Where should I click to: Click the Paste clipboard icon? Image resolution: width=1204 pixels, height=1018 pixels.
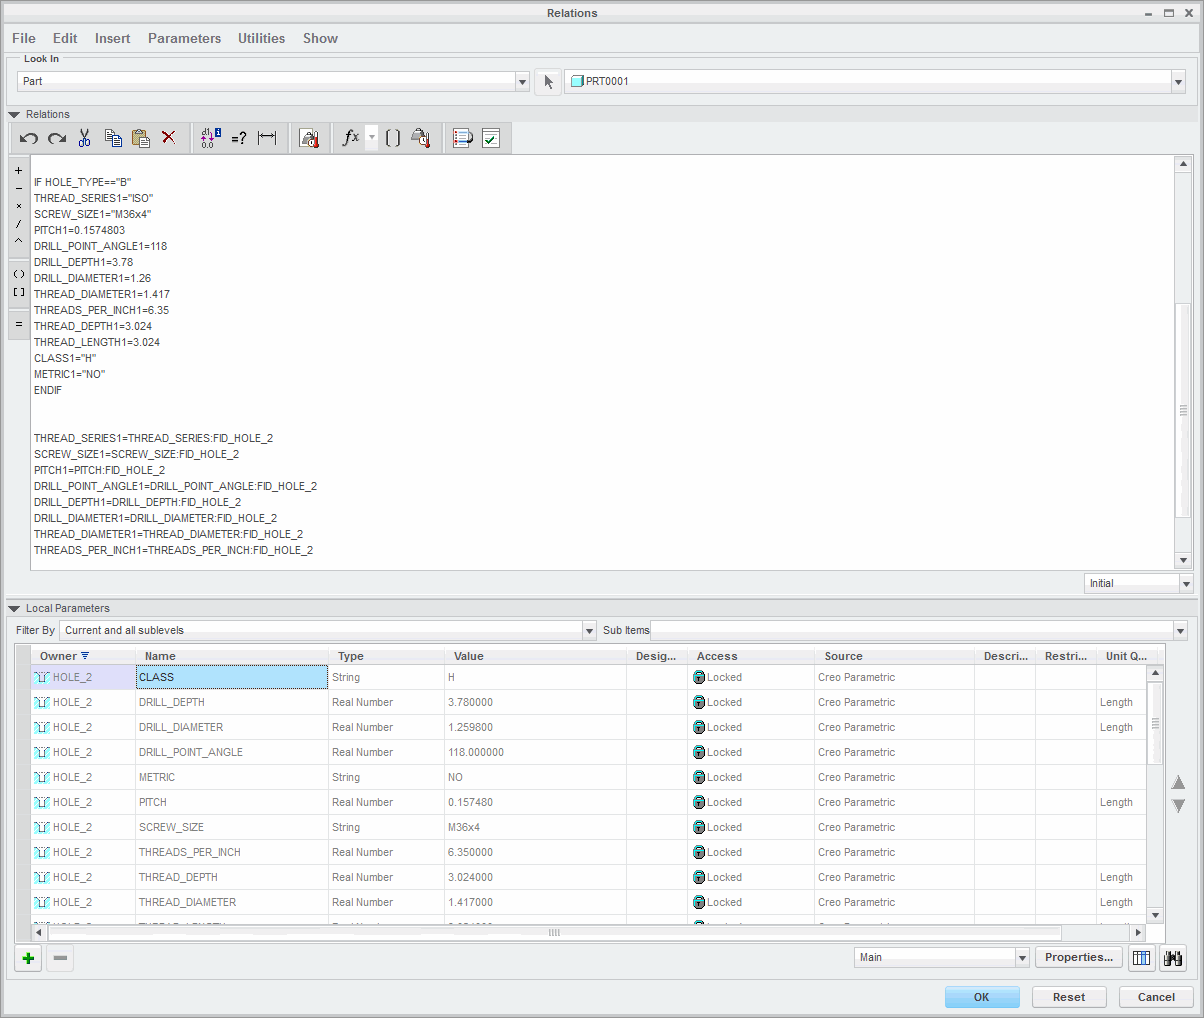click(x=141, y=138)
